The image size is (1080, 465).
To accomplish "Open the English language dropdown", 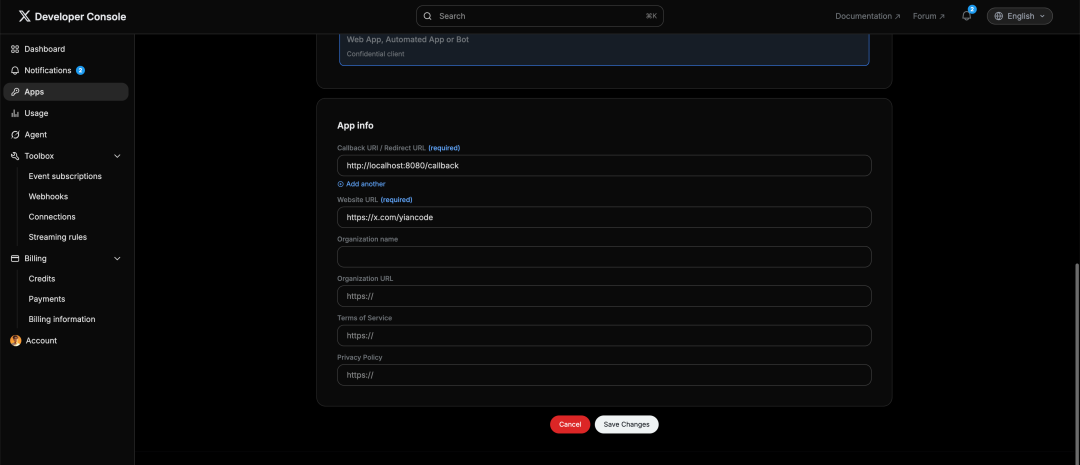I will tap(1019, 16).
